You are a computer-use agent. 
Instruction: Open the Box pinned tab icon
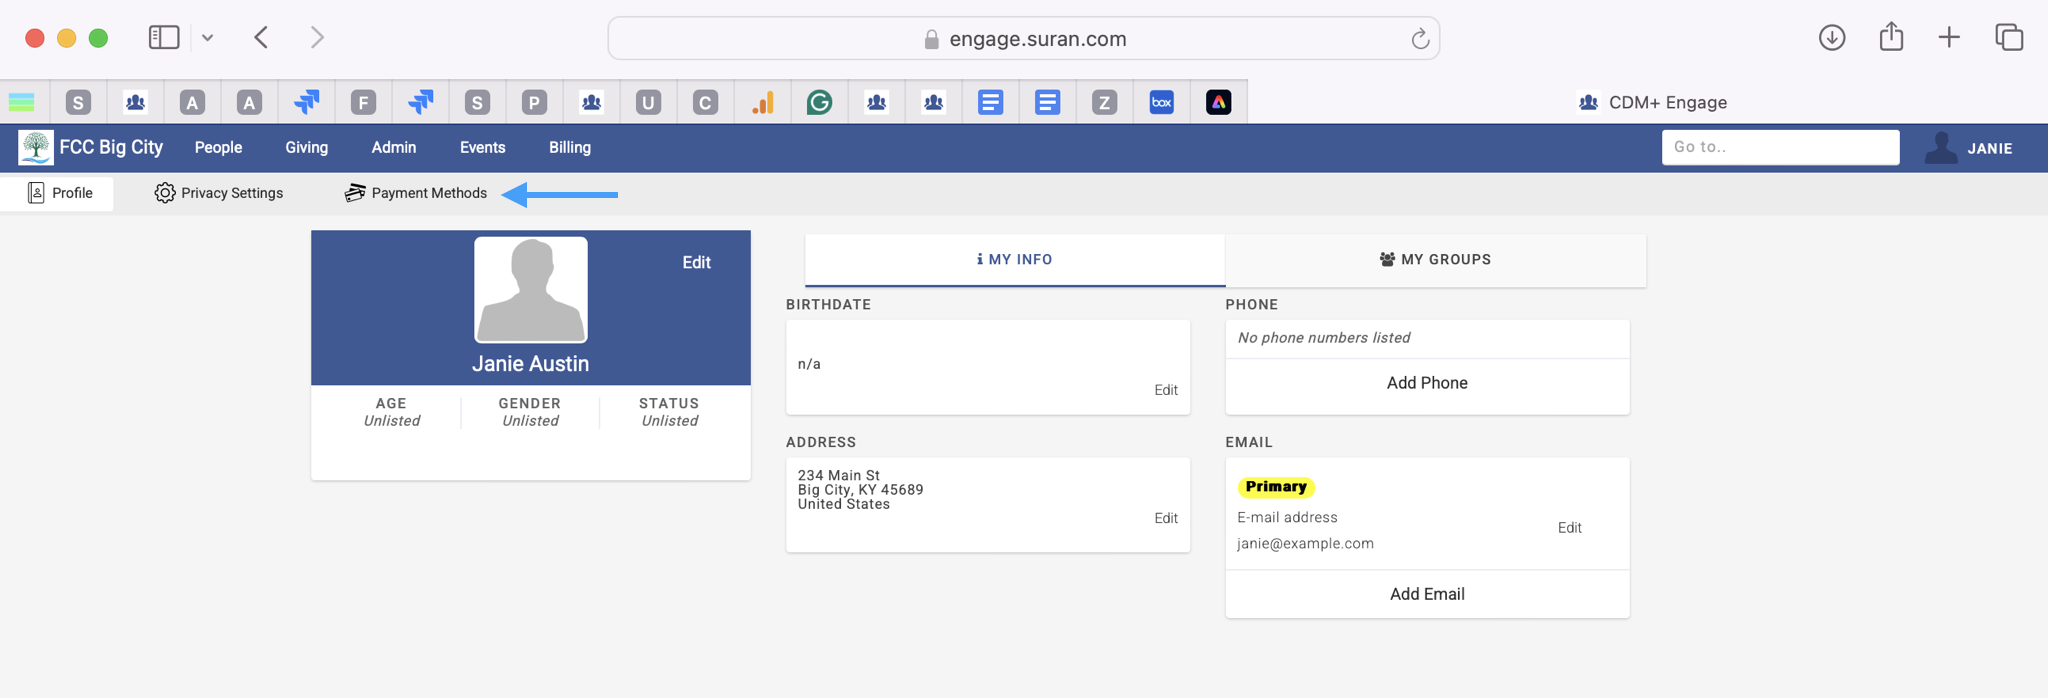click(1161, 102)
